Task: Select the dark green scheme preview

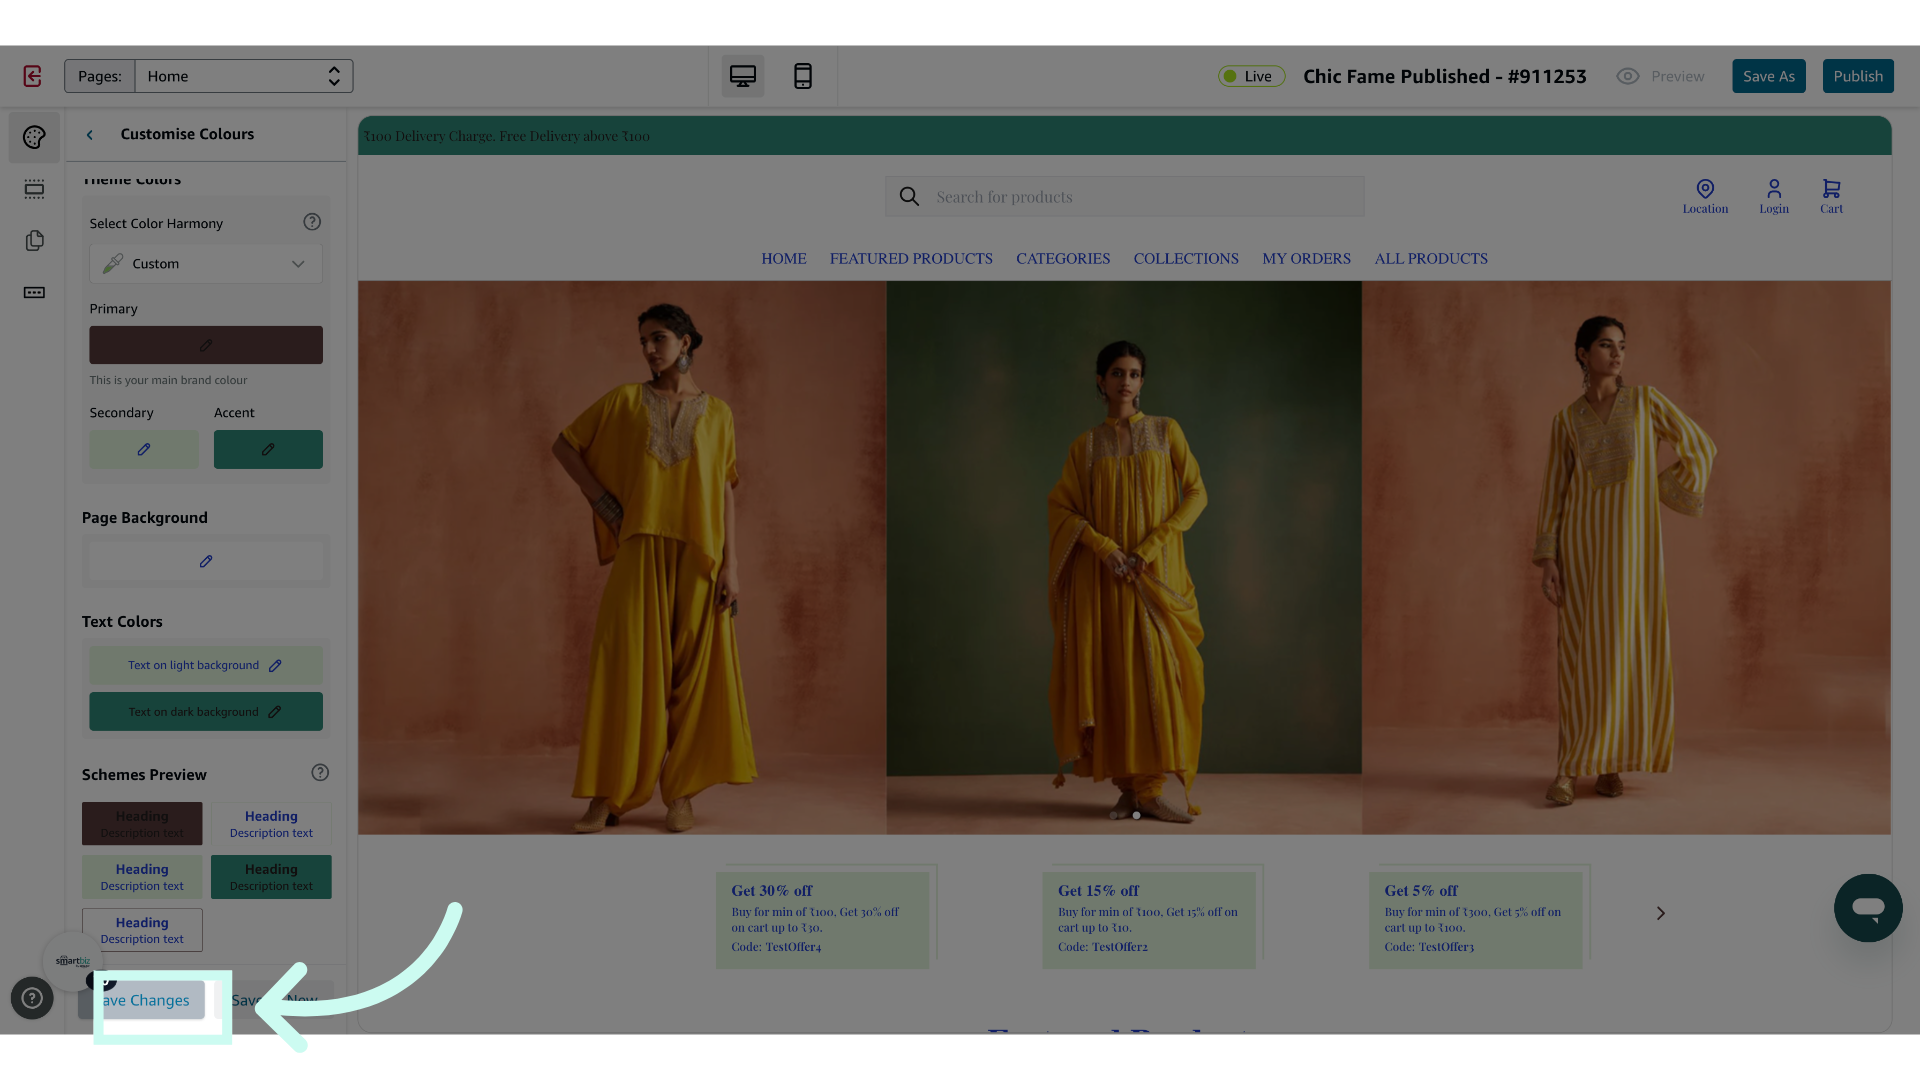Action: click(x=271, y=877)
